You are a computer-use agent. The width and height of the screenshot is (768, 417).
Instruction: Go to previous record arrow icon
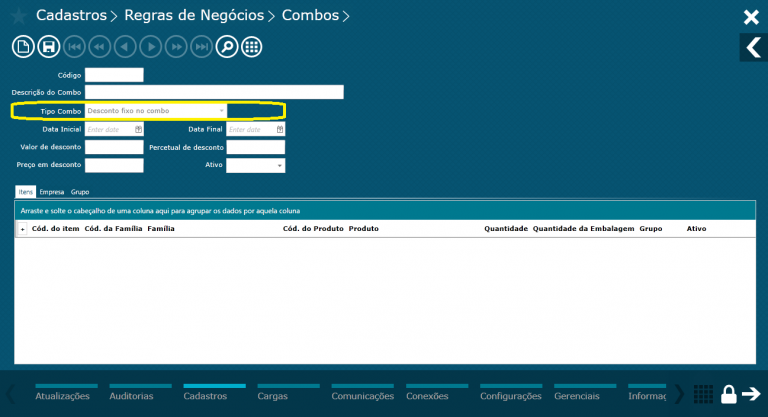[125, 47]
